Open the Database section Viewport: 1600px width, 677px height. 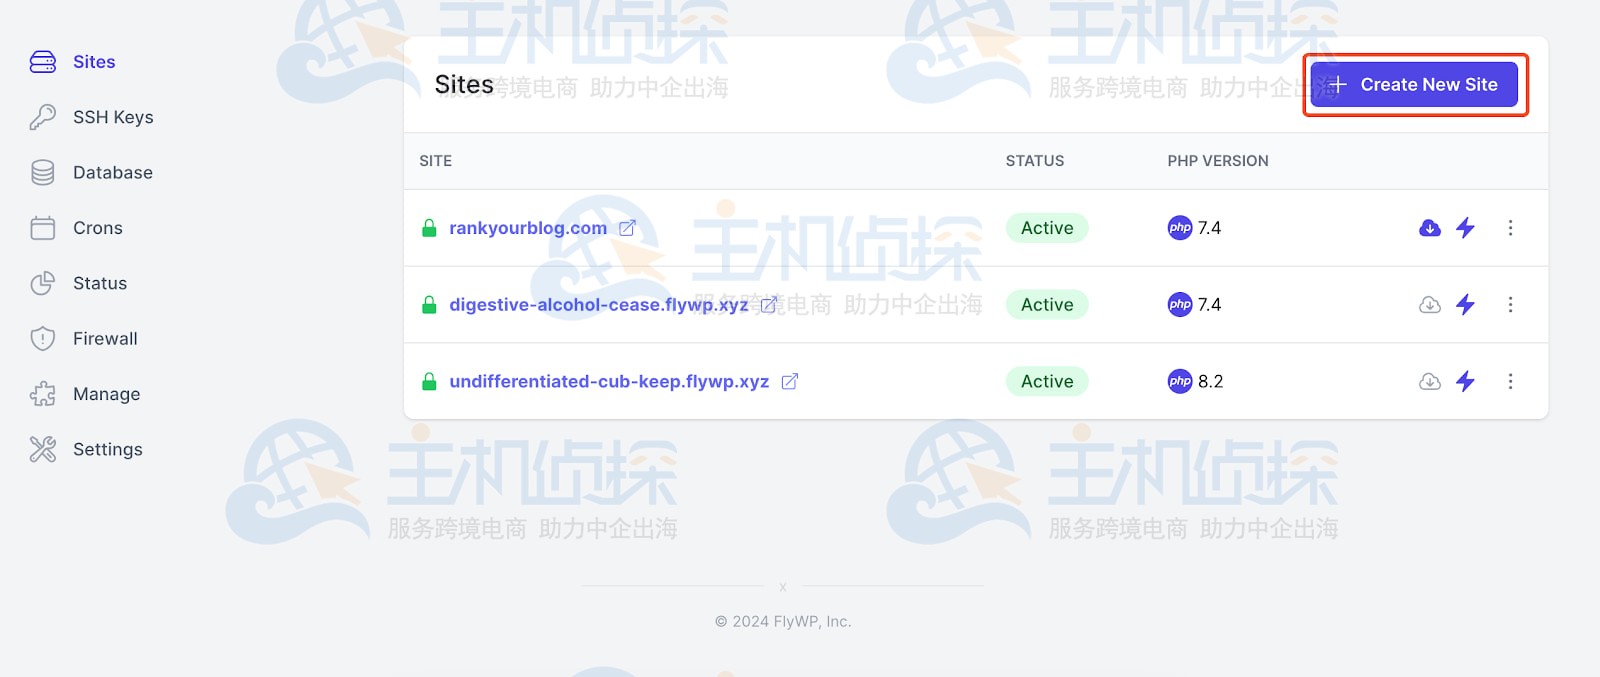(x=113, y=173)
